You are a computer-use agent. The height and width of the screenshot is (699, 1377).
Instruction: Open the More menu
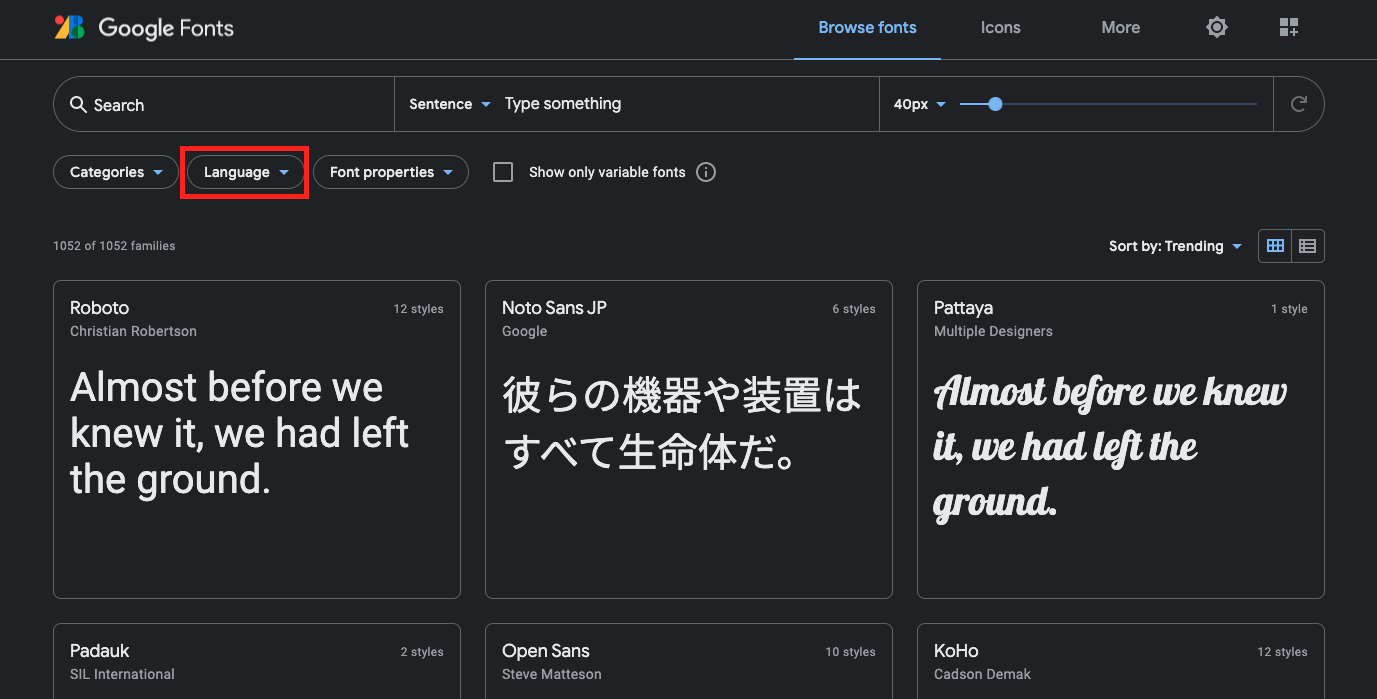tap(1120, 28)
